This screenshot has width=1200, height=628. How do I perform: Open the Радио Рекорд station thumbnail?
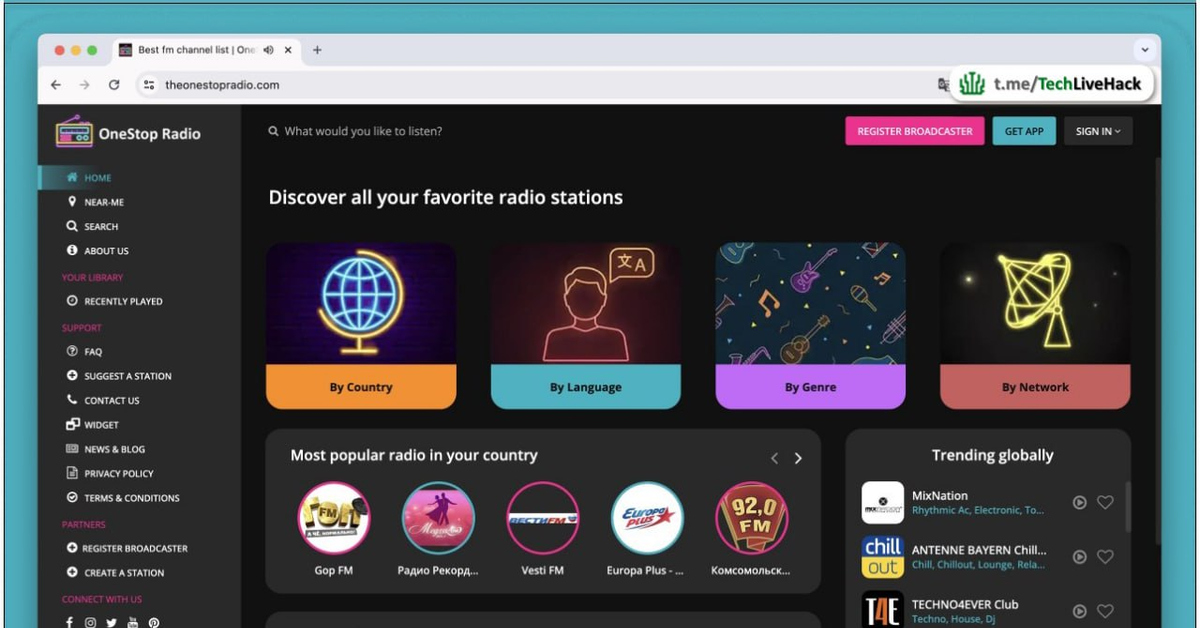tap(438, 518)
